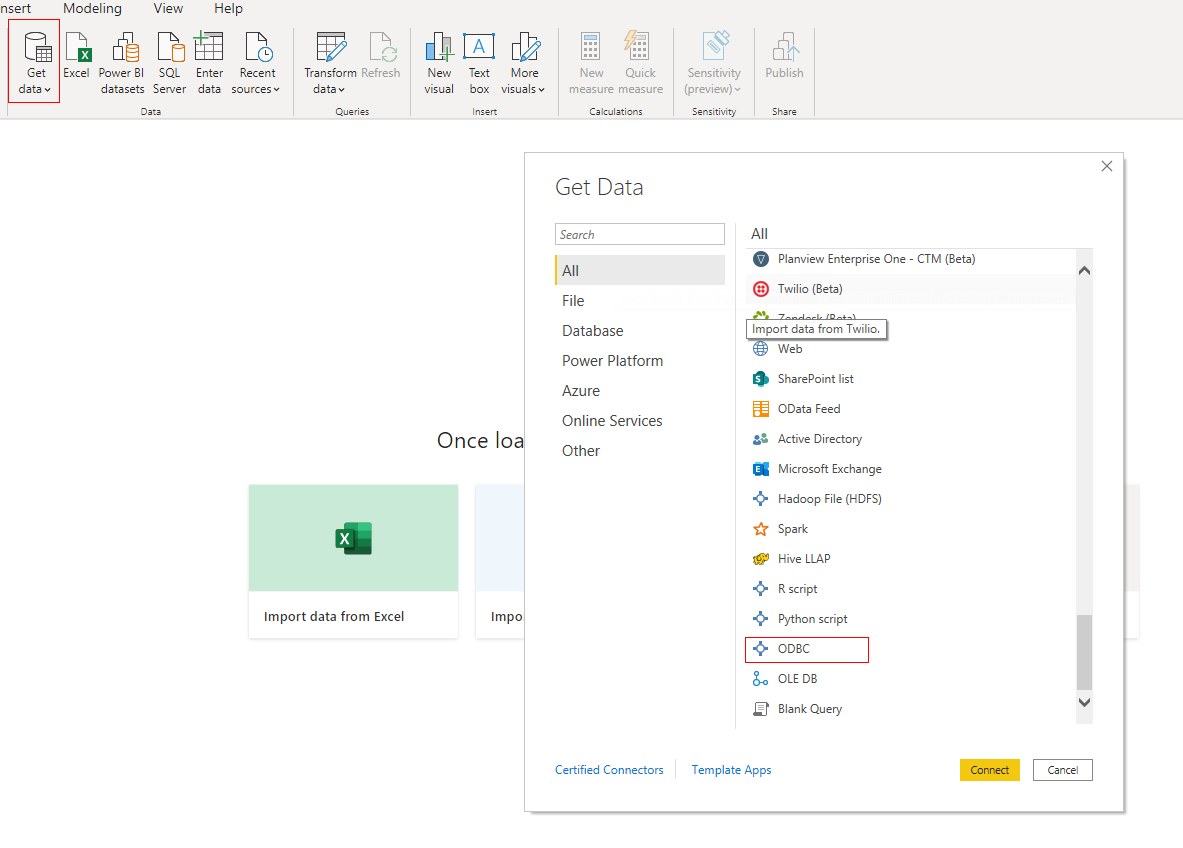The width and height of the screenshot is (1183, 848).
Task: Click the connector list scroll down arrow
Action: click(x=1084, y=702)
